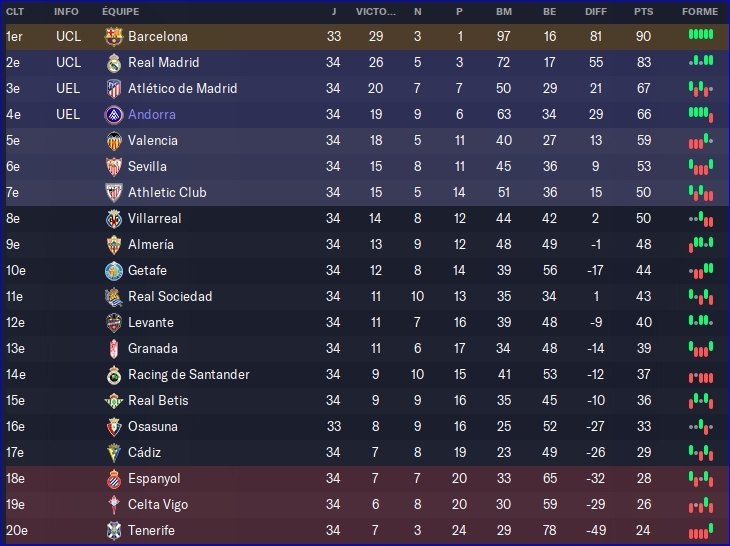Click the FORME column header
Viewport: 730px width, 546px height.
point(700,12)
